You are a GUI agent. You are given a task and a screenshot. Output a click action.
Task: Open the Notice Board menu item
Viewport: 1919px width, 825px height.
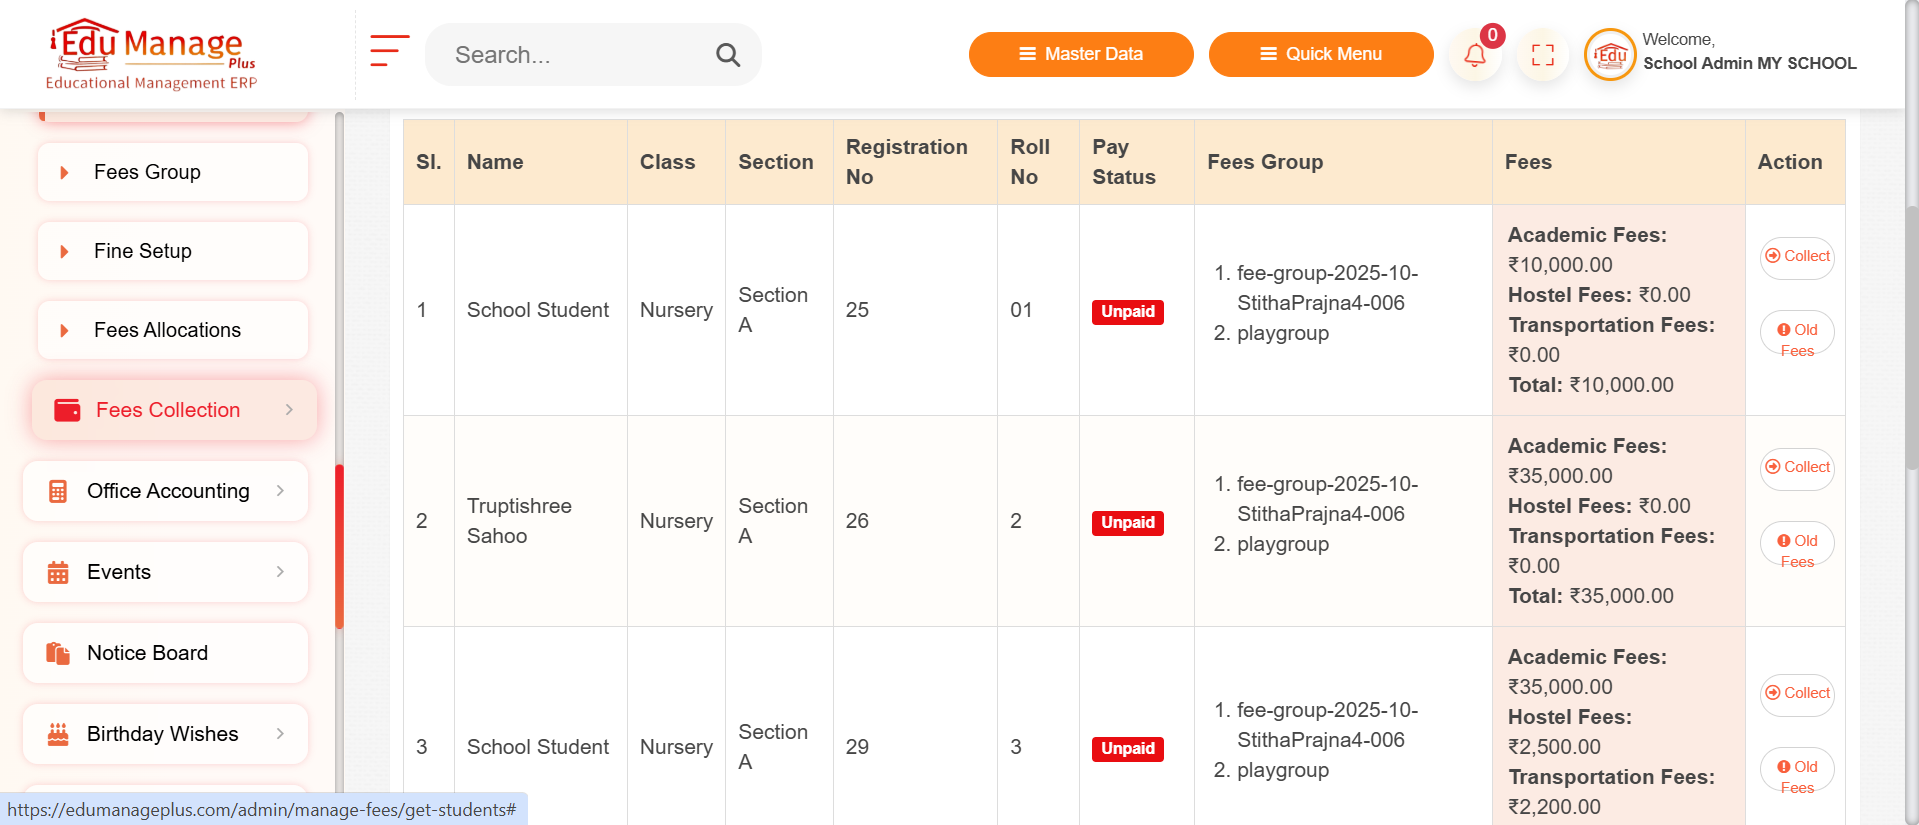[165, 653]
